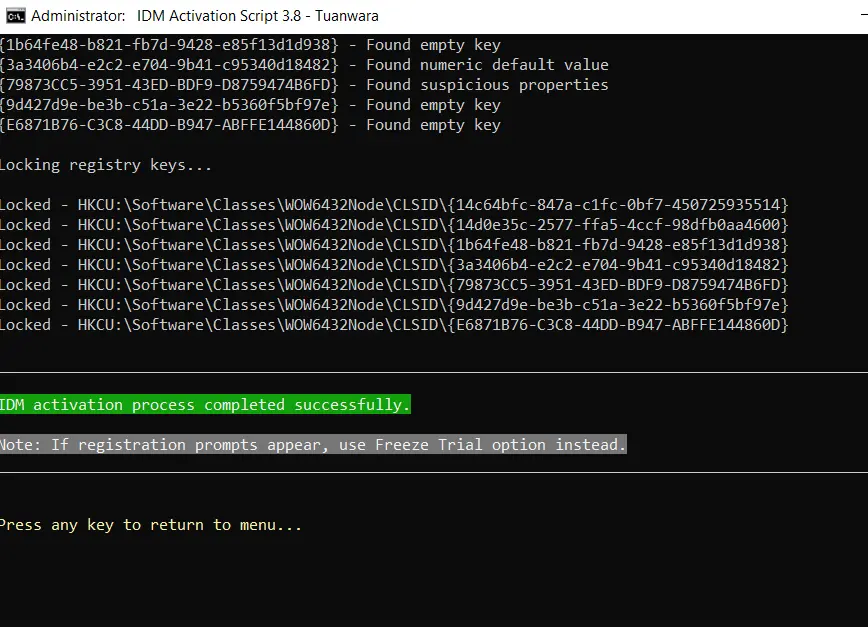Click the 'Found suspicious properties' line
This screenshot has height=627, width=868.
tap(304, 85)
